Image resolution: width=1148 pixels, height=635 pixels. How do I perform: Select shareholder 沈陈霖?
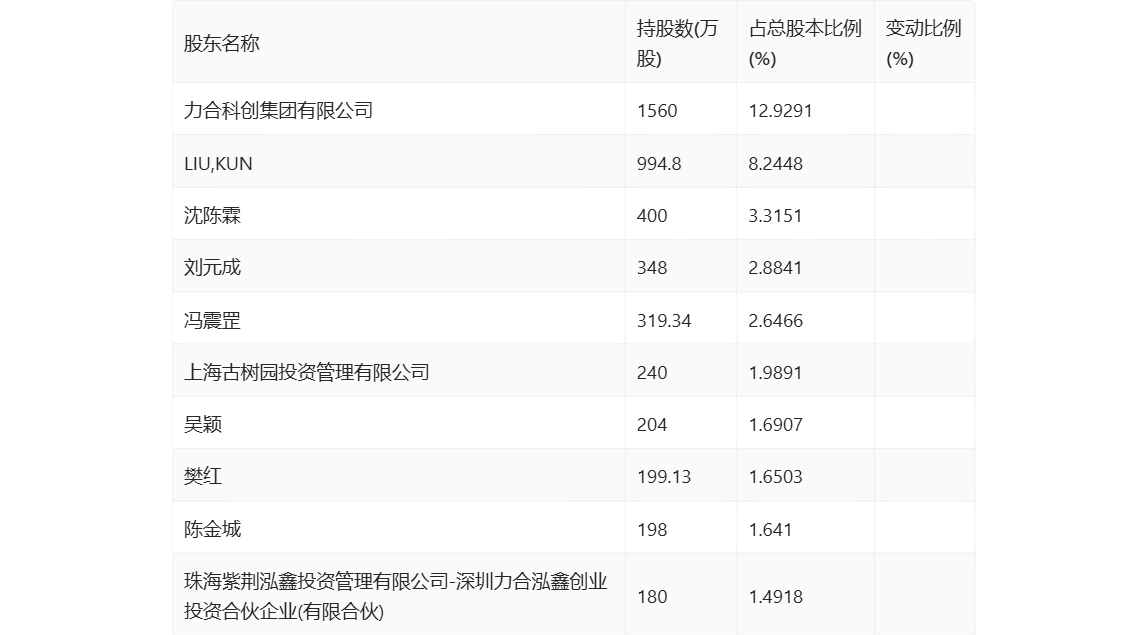[x=212, y=215]
